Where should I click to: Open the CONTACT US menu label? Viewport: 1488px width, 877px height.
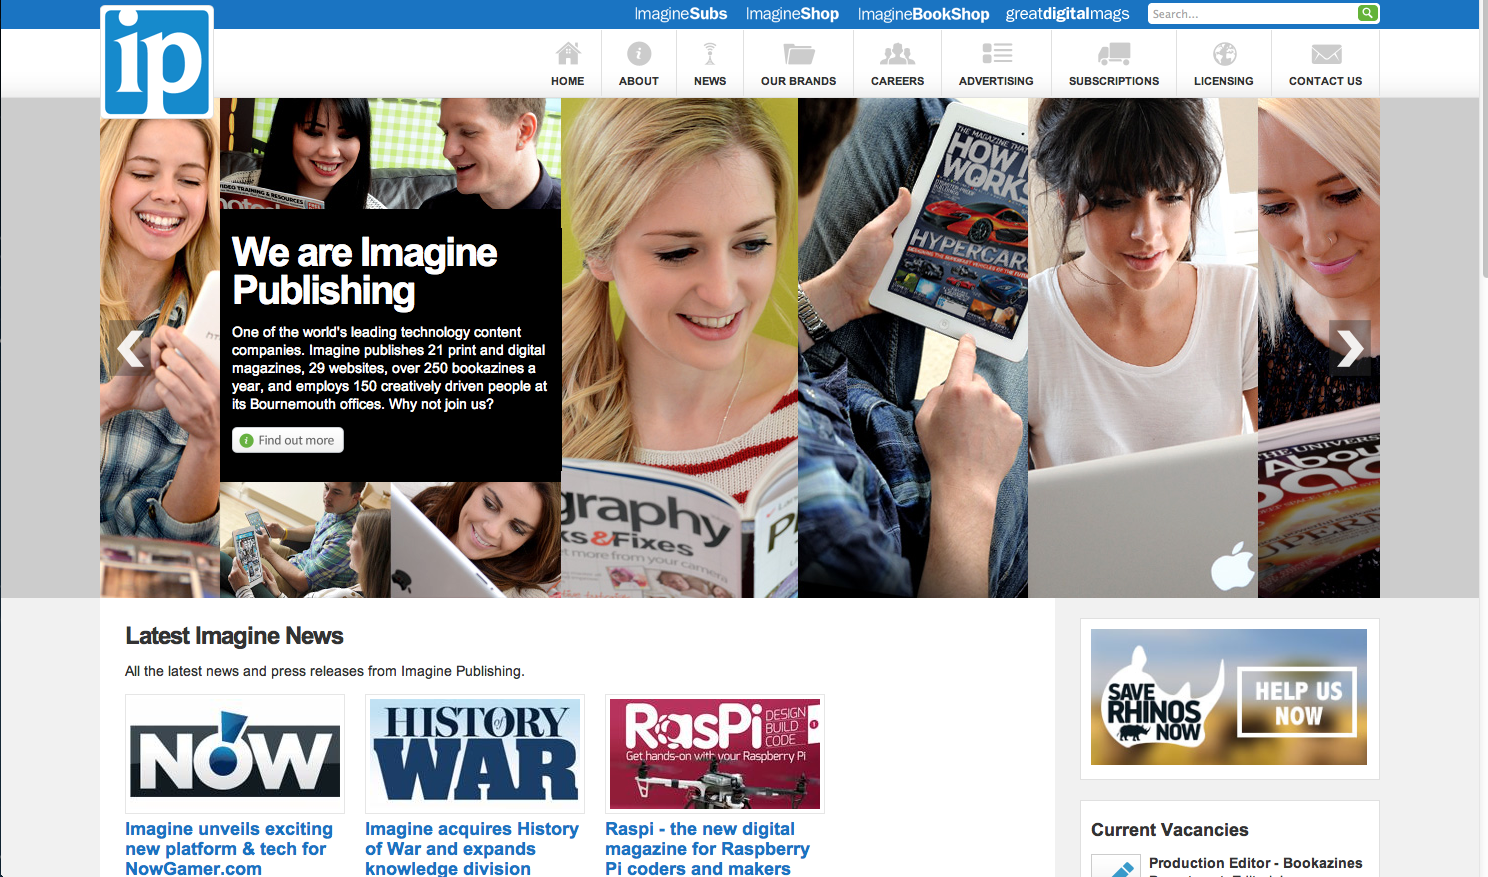click(x=1325, y=81)
